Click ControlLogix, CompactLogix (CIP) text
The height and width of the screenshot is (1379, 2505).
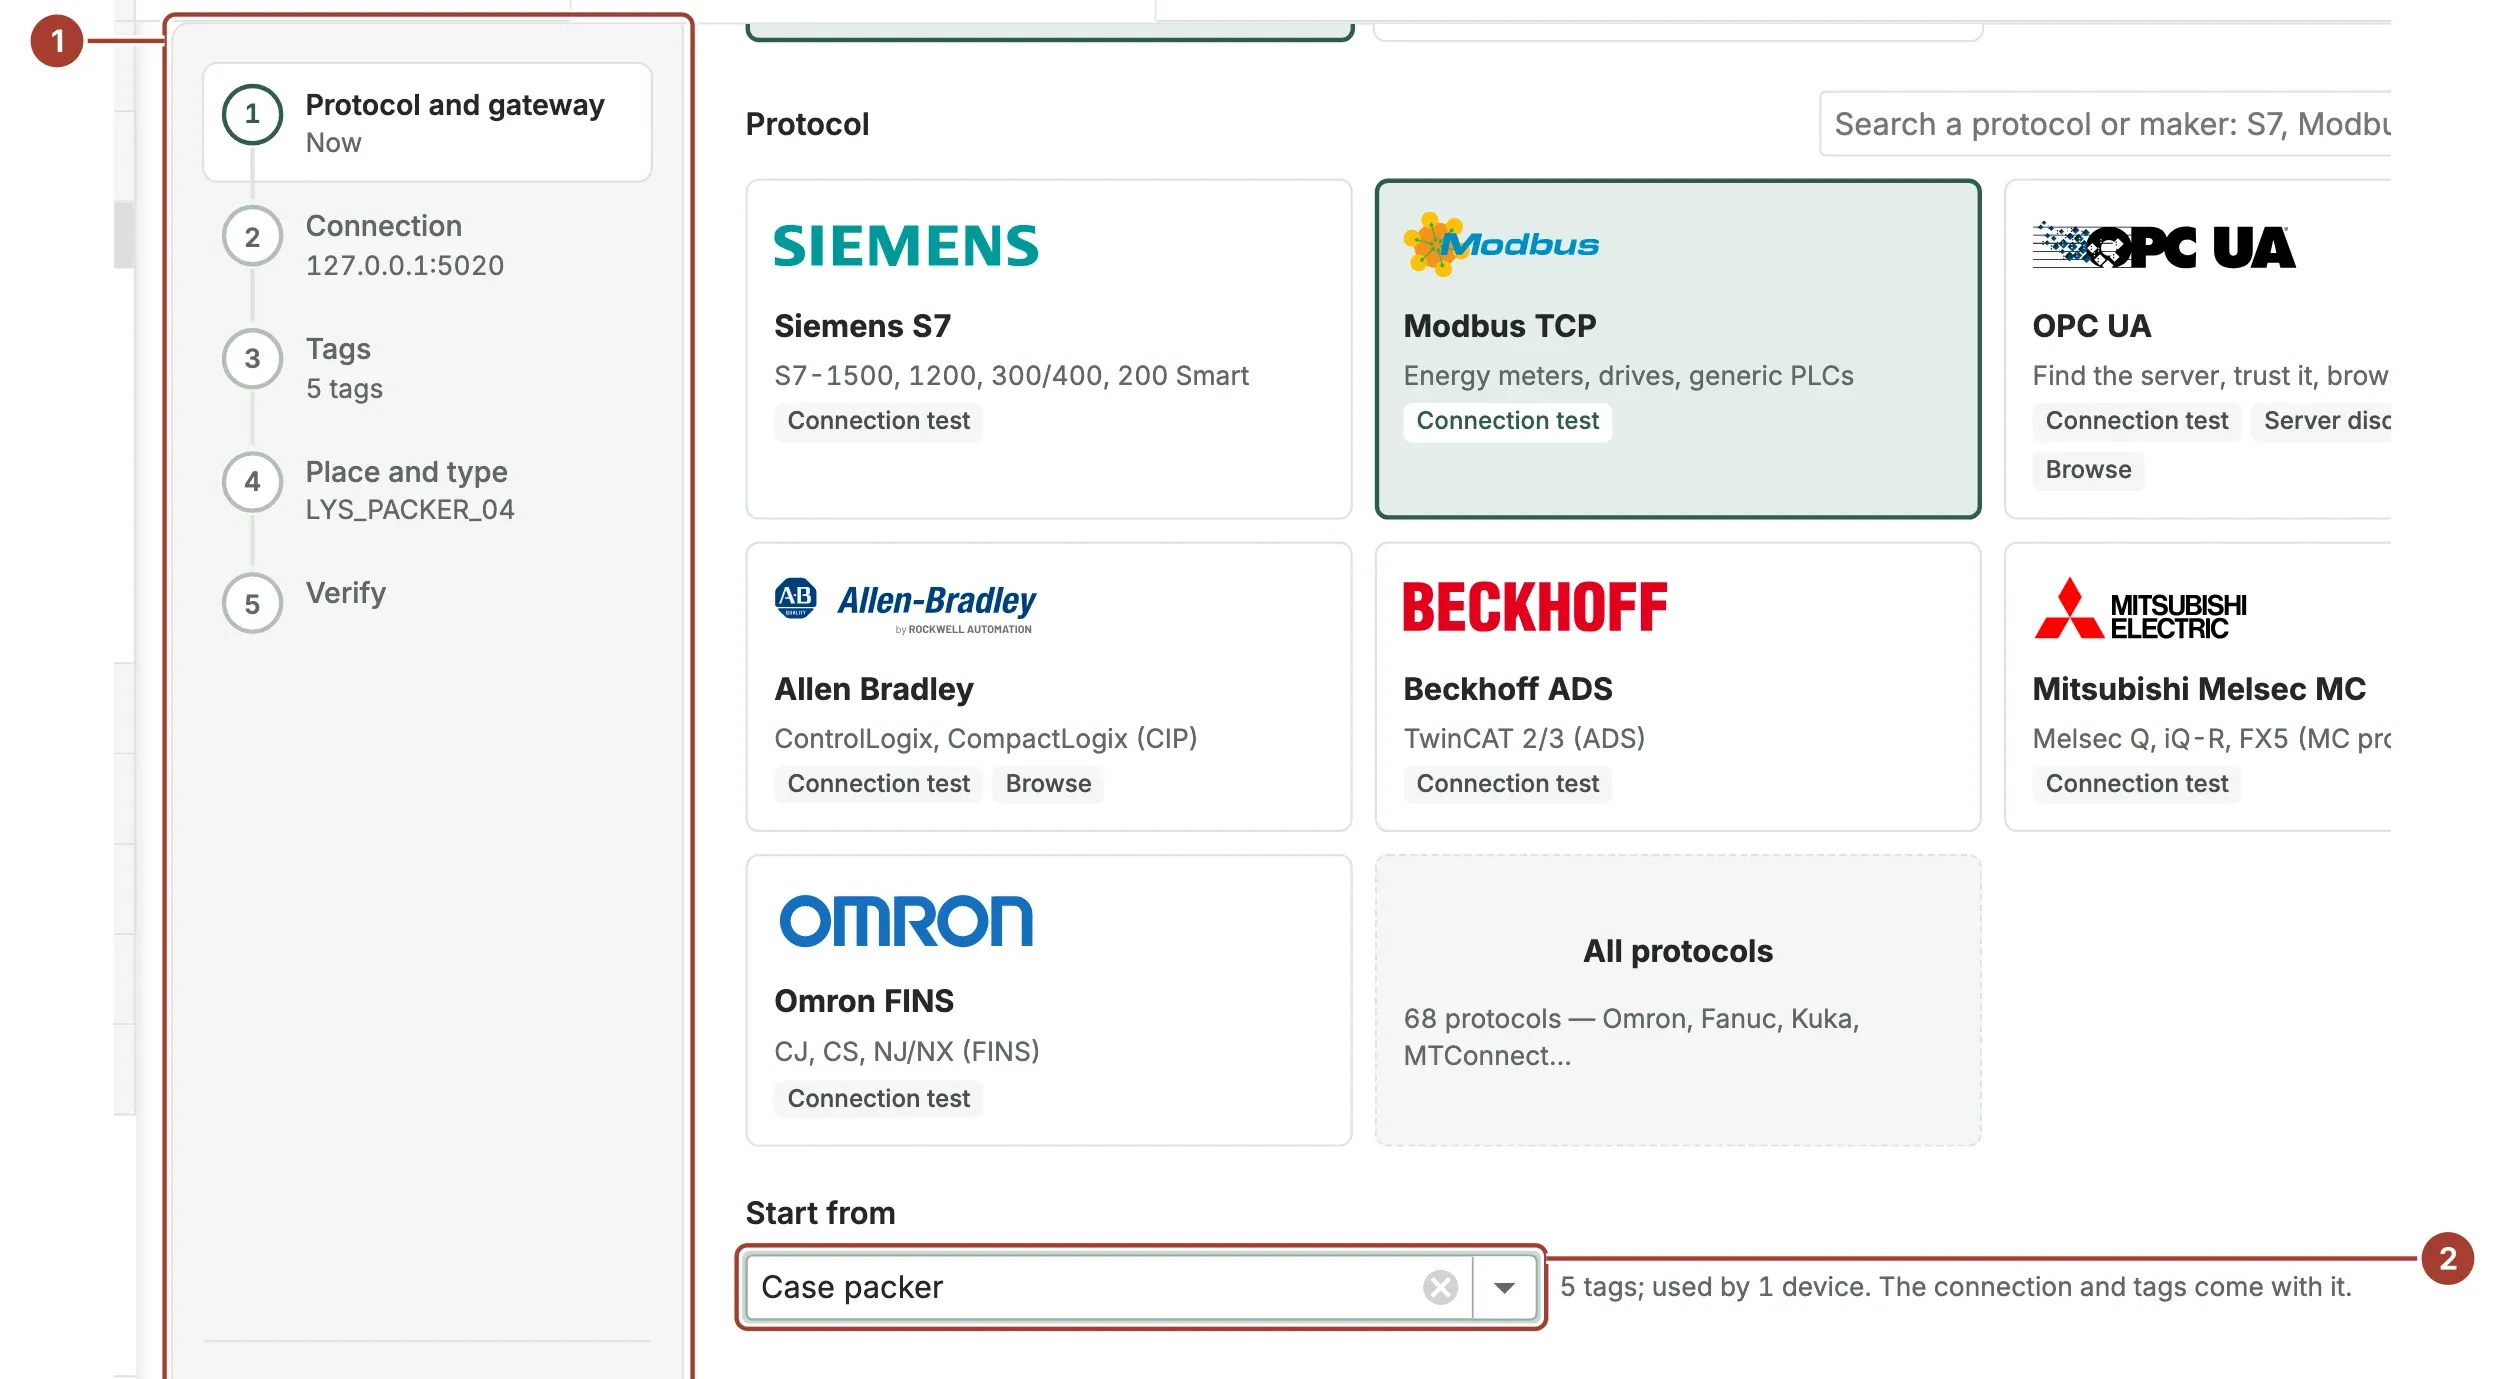pos(985,739)
